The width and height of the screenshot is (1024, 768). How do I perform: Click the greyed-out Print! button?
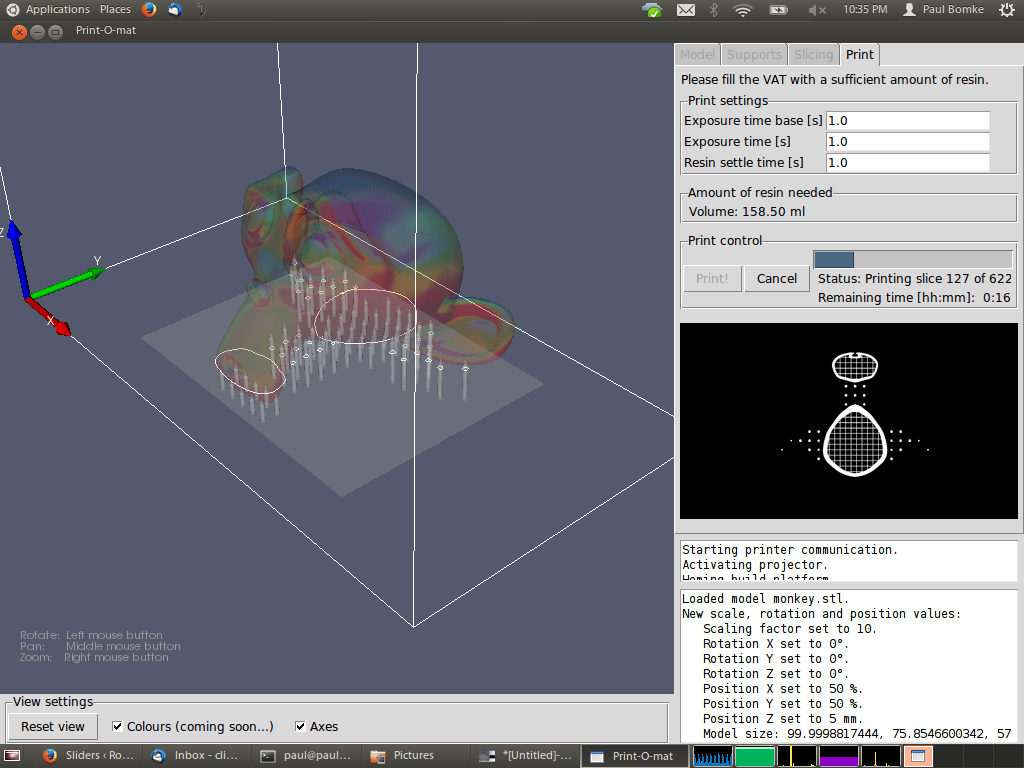click(712, 278)
